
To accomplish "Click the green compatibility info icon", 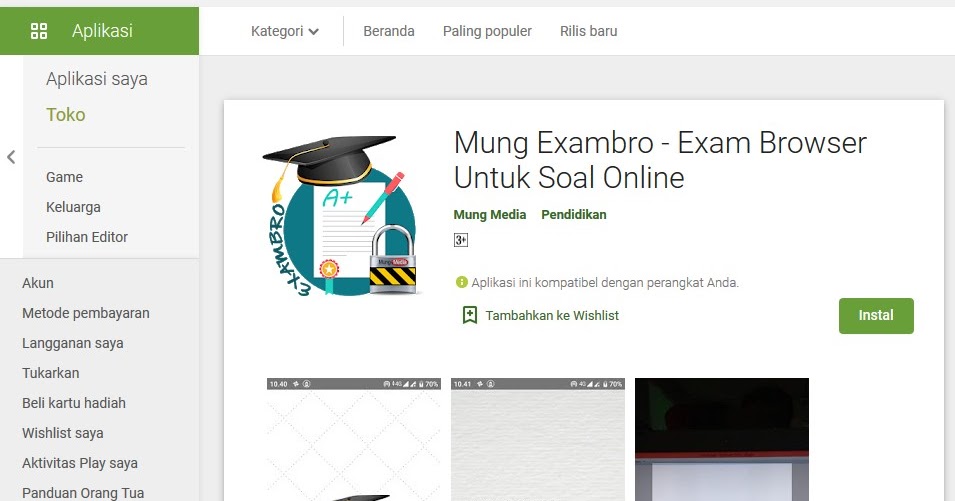I will point(462,282).
